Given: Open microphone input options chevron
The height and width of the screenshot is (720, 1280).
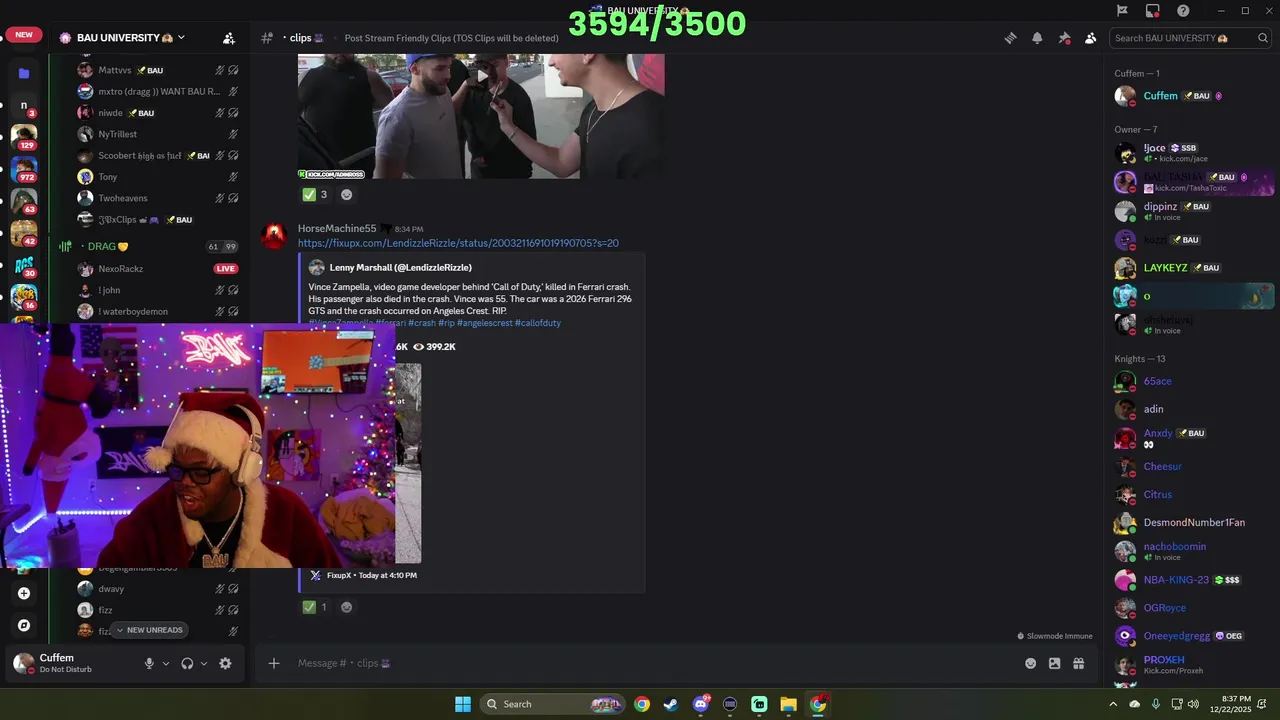Looking at the screenshot, I should pos(166,663).
